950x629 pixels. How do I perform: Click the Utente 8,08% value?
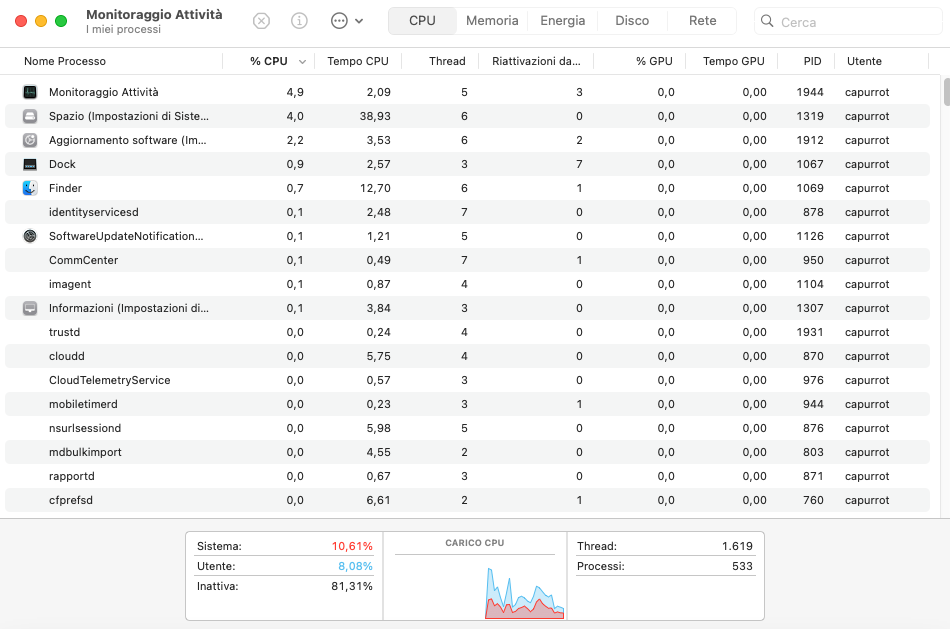click(355, 566)
